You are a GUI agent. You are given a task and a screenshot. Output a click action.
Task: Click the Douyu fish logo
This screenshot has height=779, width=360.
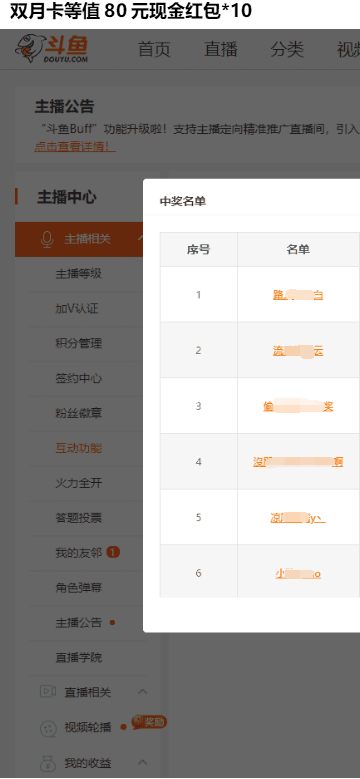click(x=52, y=49)
